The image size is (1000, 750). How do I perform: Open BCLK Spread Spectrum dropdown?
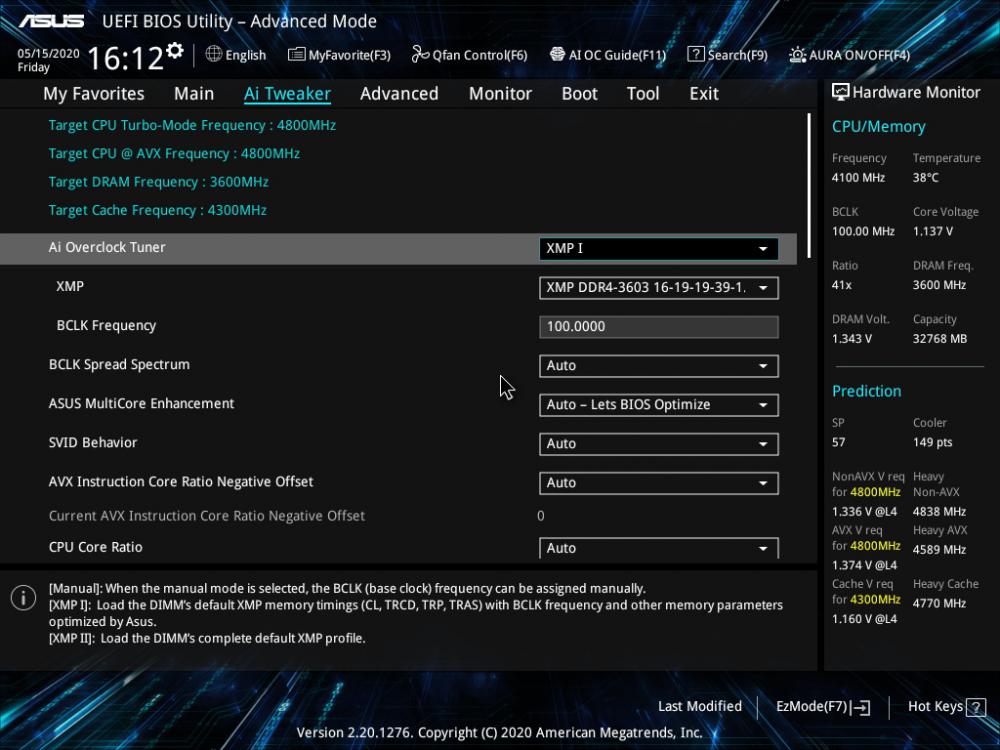pos(658,366)
